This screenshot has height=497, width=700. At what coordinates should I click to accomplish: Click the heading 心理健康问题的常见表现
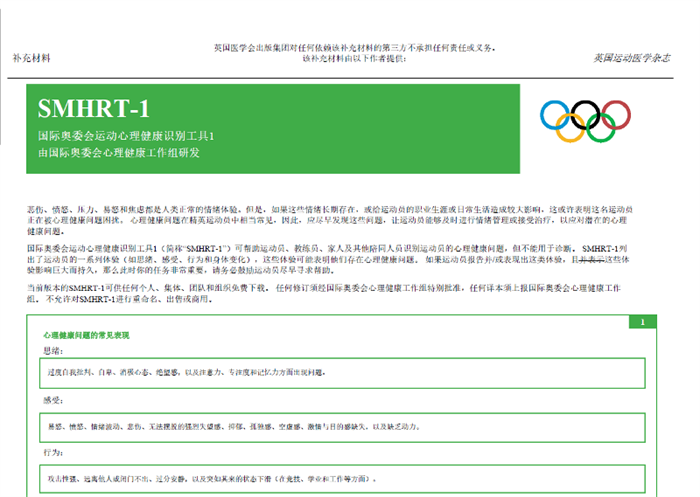coord(86,335)
